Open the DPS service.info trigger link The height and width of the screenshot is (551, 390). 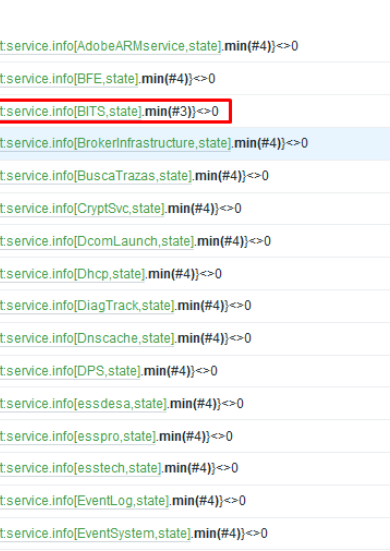pos(70,371)
